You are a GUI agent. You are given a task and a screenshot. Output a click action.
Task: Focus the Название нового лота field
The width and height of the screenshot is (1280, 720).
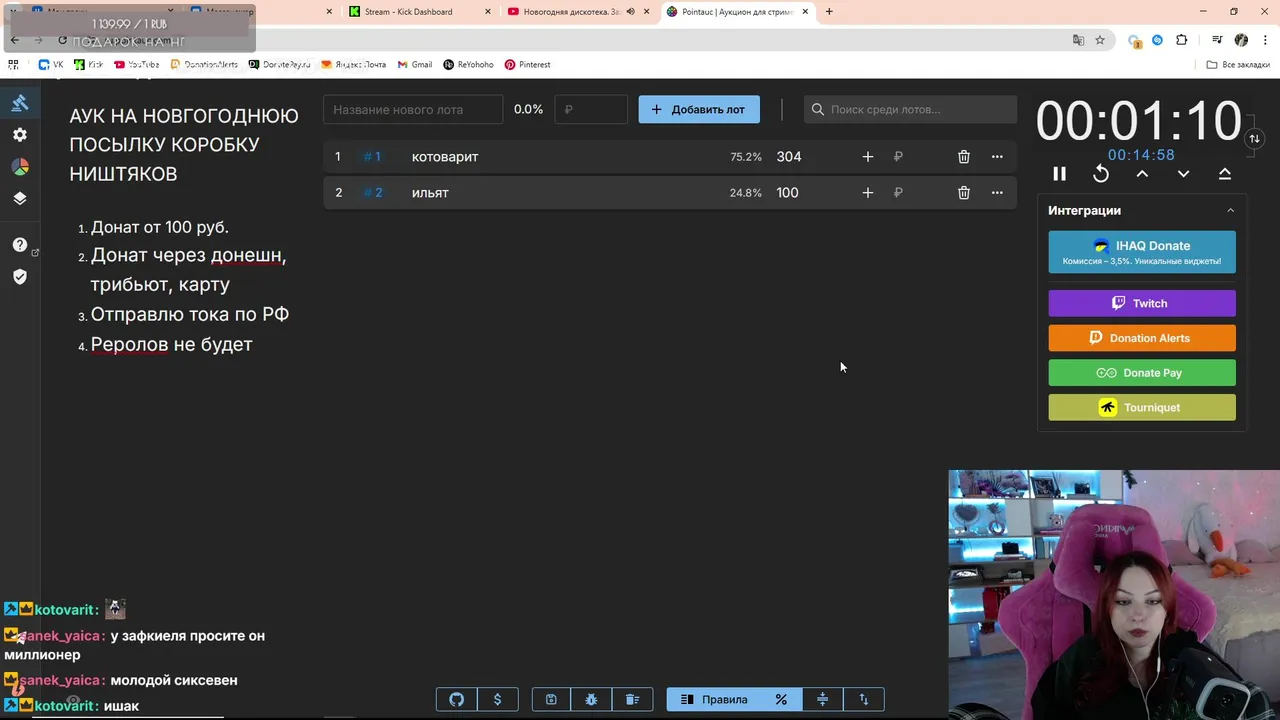pyautogui.click(x=413, y=109)
